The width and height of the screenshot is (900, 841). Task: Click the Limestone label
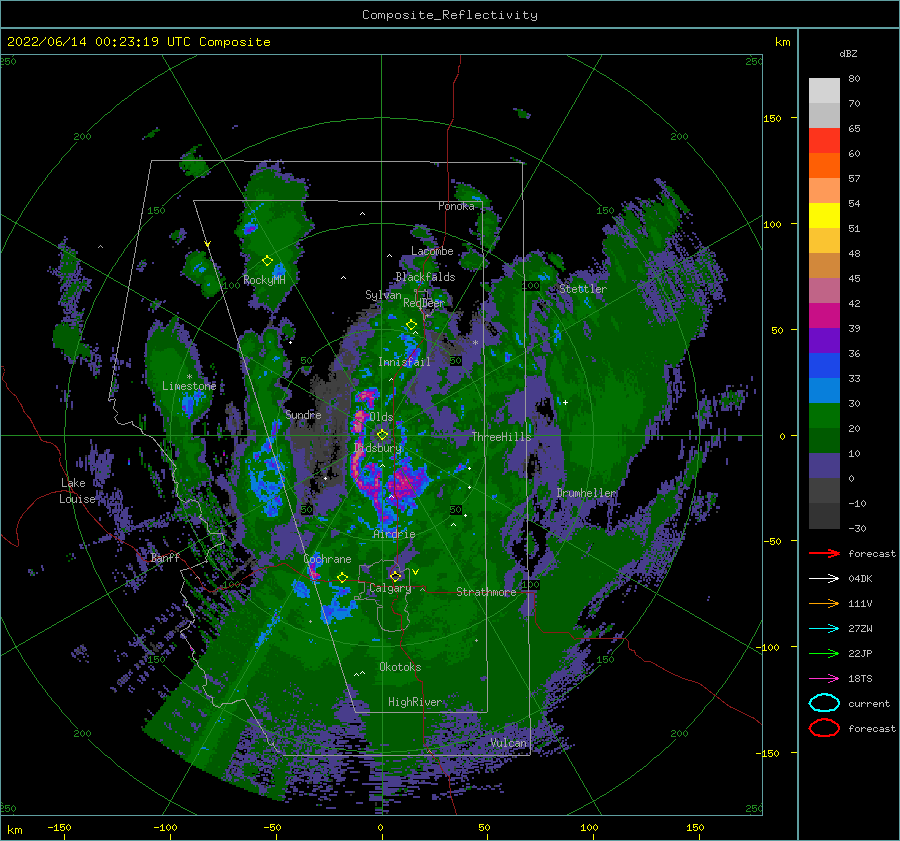[189, 386]
